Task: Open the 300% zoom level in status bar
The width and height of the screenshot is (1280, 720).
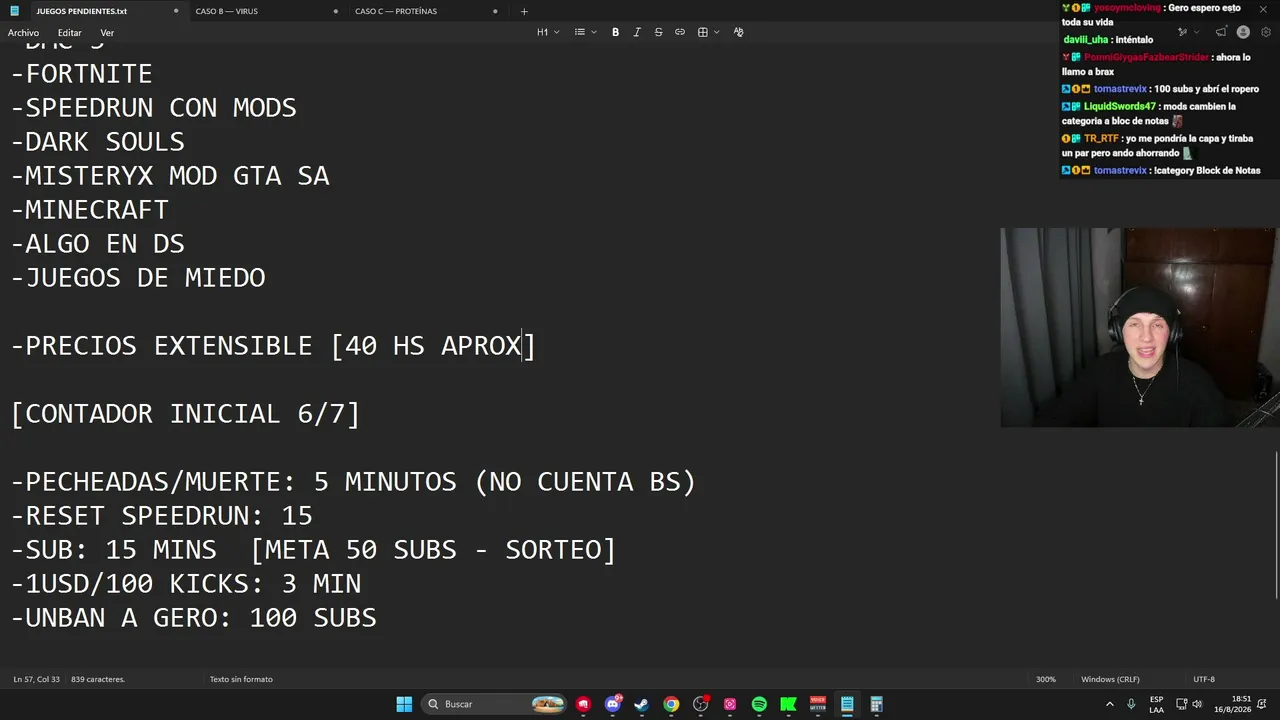Action: coord(1045,679)
